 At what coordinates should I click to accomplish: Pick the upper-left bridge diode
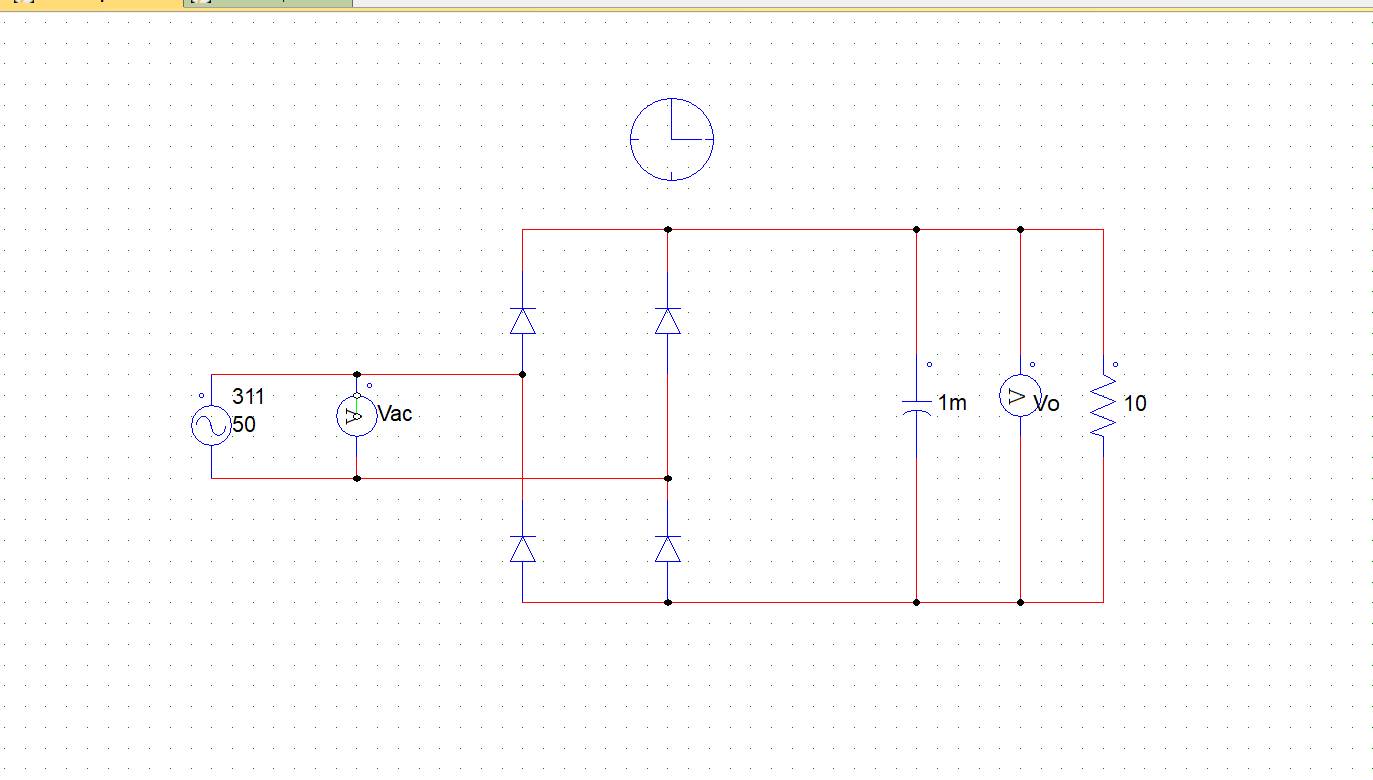522,321
